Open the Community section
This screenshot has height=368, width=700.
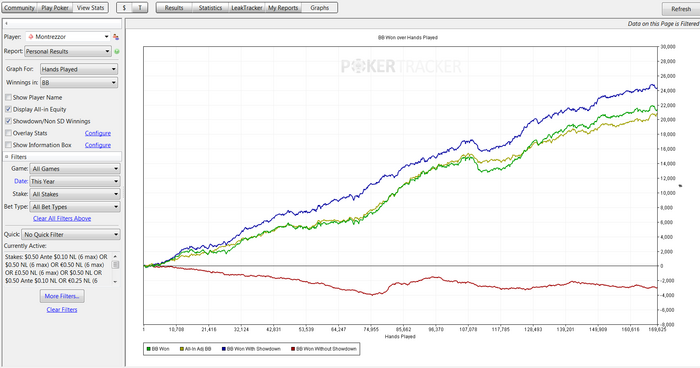point(19,8)
